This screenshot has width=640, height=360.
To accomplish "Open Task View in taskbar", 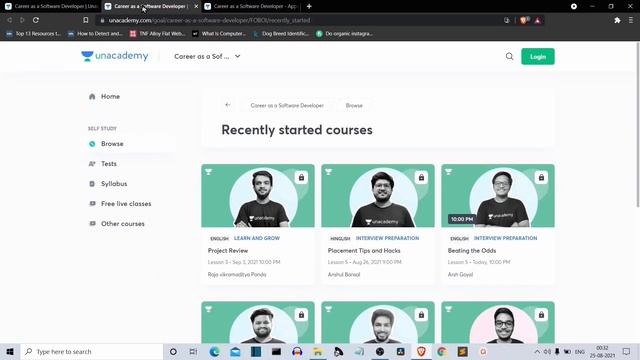I will [193, 351].
